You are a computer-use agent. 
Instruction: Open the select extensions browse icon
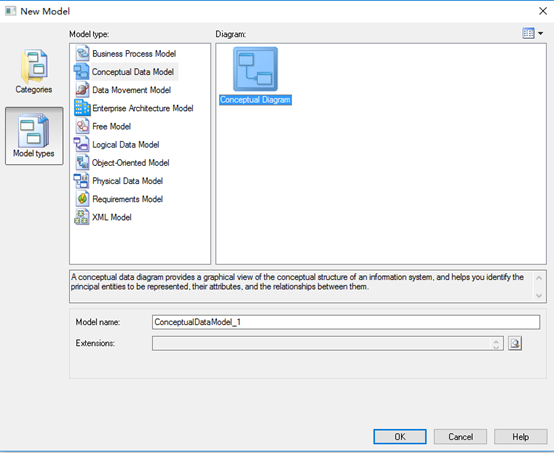(515, 343)
